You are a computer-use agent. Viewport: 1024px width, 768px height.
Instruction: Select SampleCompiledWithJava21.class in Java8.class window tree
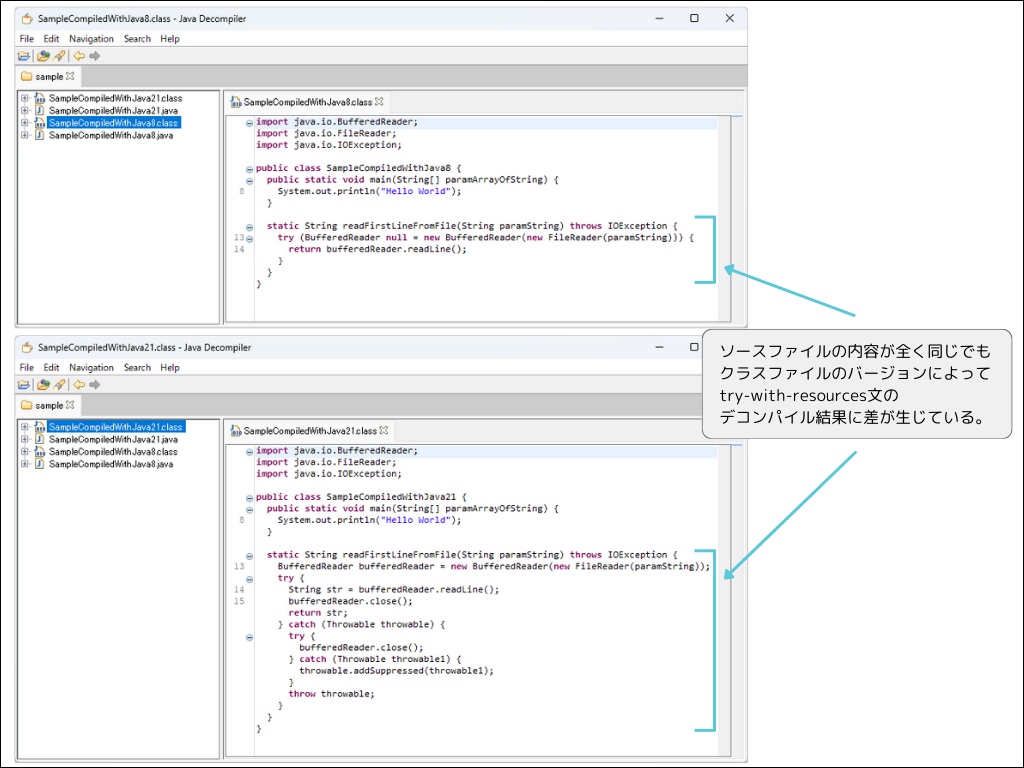tap(115, 98)
